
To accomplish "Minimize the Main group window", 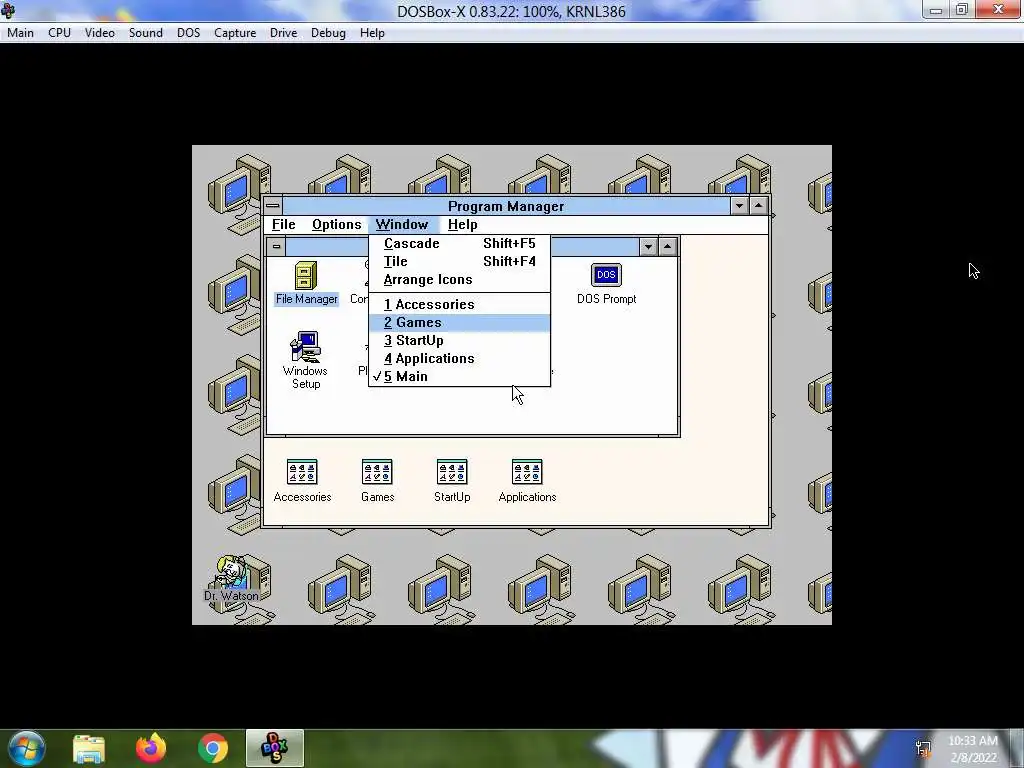I will point(648,246).
